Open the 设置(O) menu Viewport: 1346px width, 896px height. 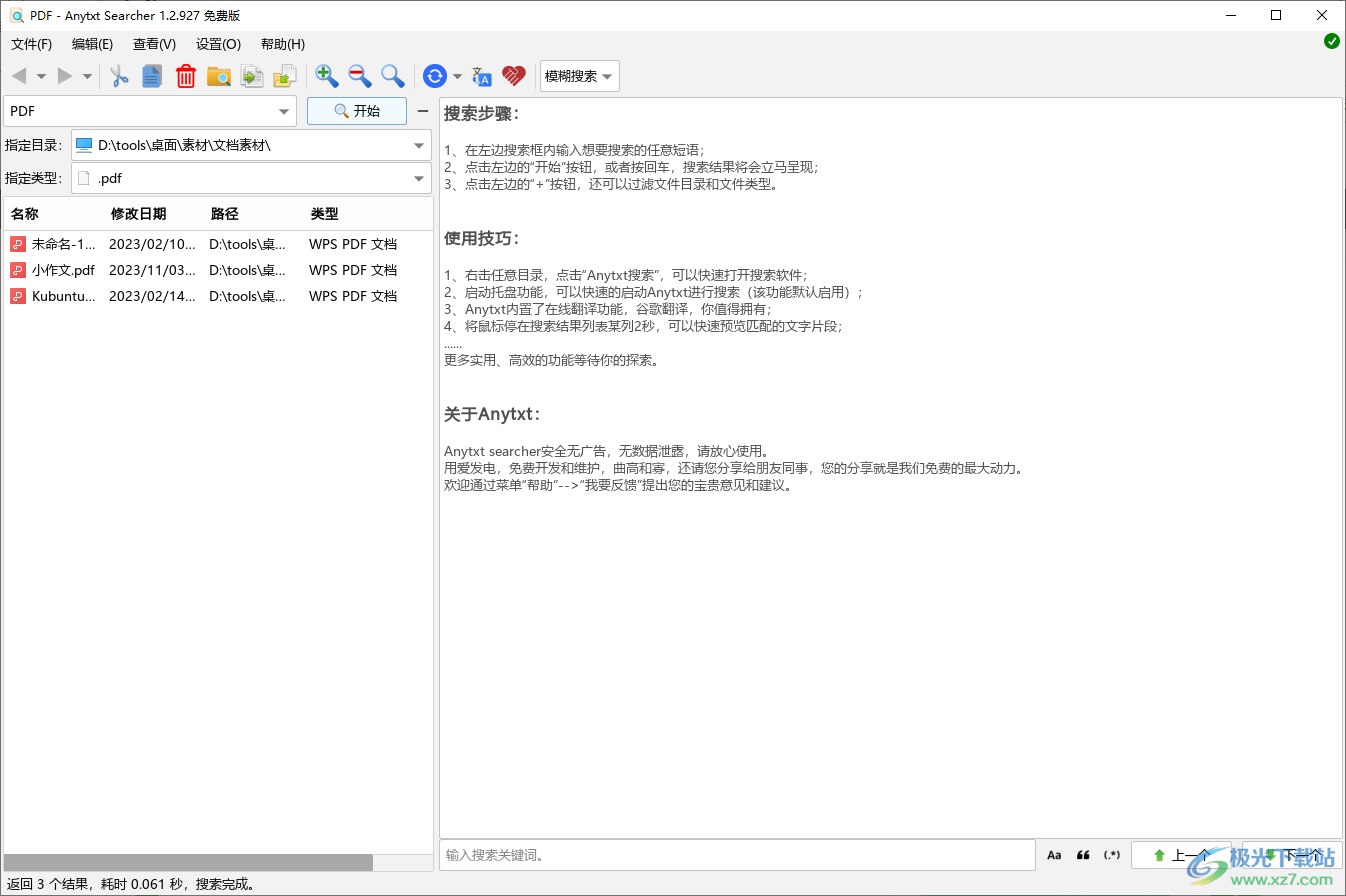(218, 44)
